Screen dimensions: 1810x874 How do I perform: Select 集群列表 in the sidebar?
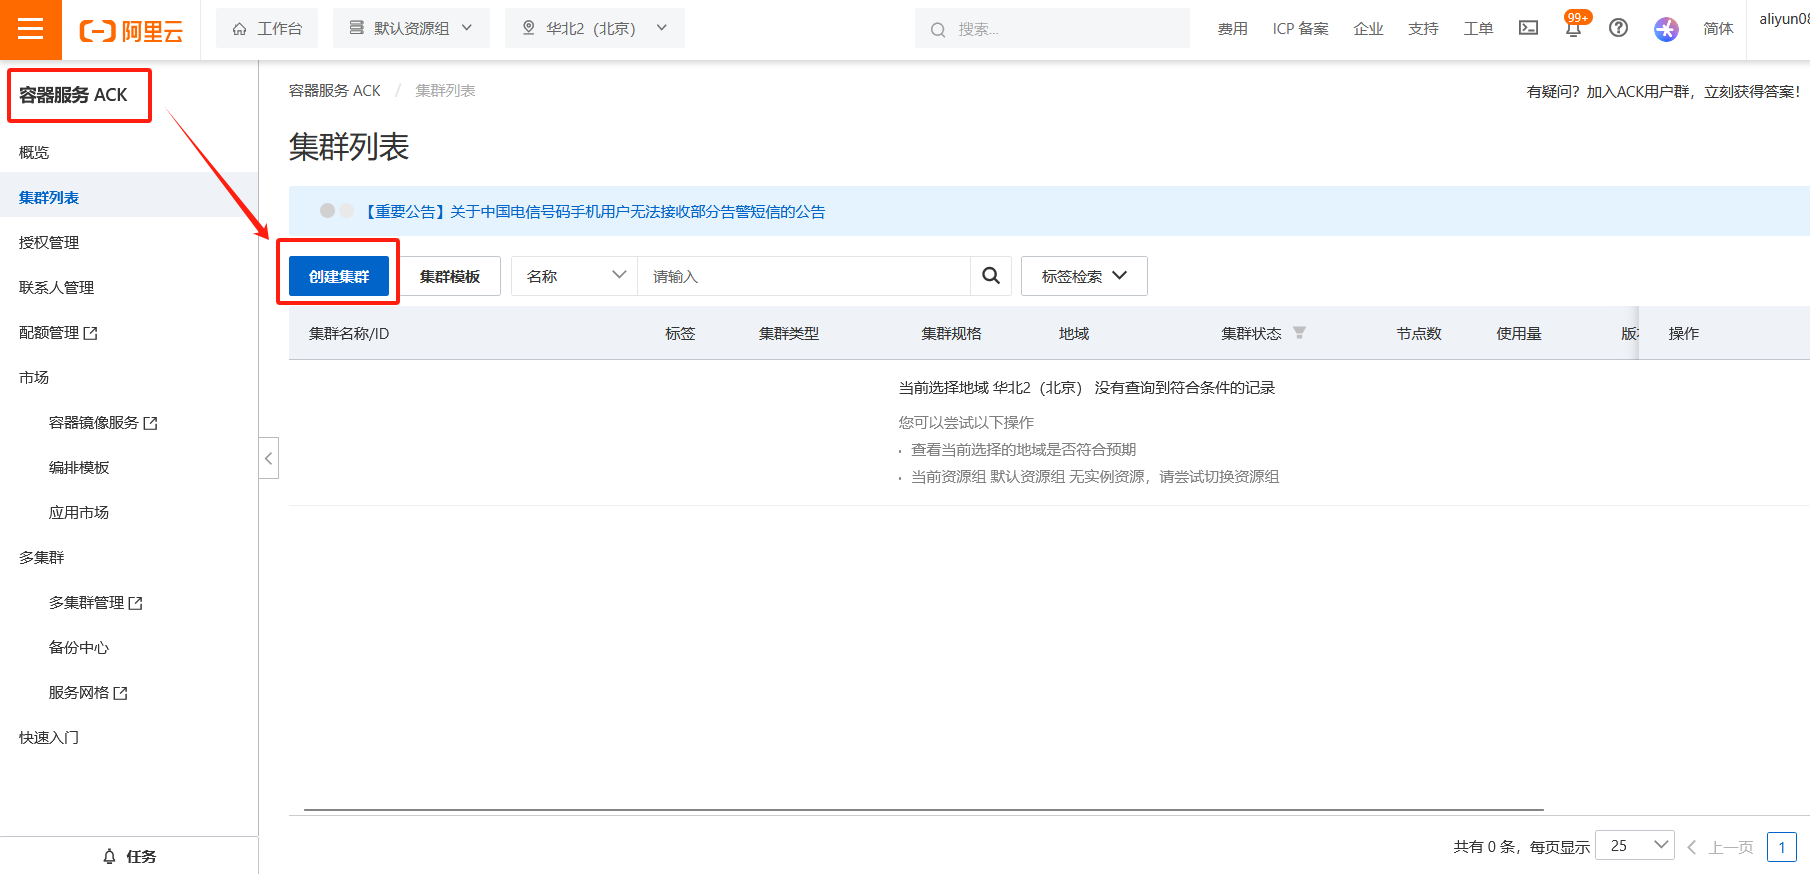point(49,197)
